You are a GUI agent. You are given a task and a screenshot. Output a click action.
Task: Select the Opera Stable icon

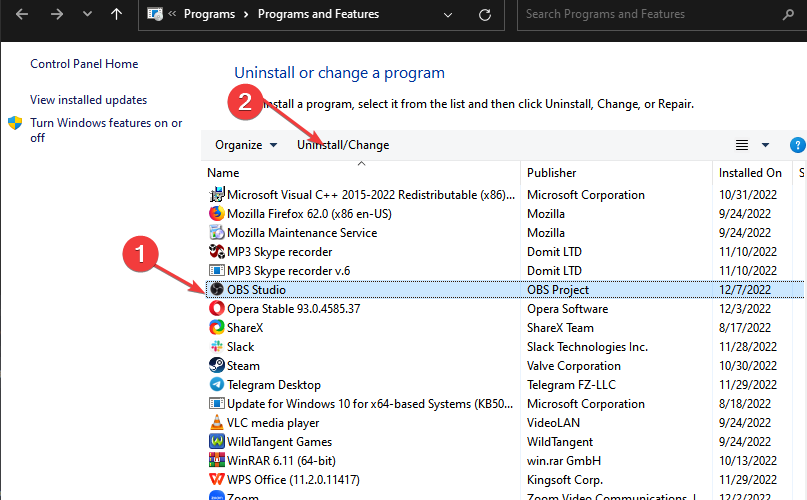click(217, 308)
